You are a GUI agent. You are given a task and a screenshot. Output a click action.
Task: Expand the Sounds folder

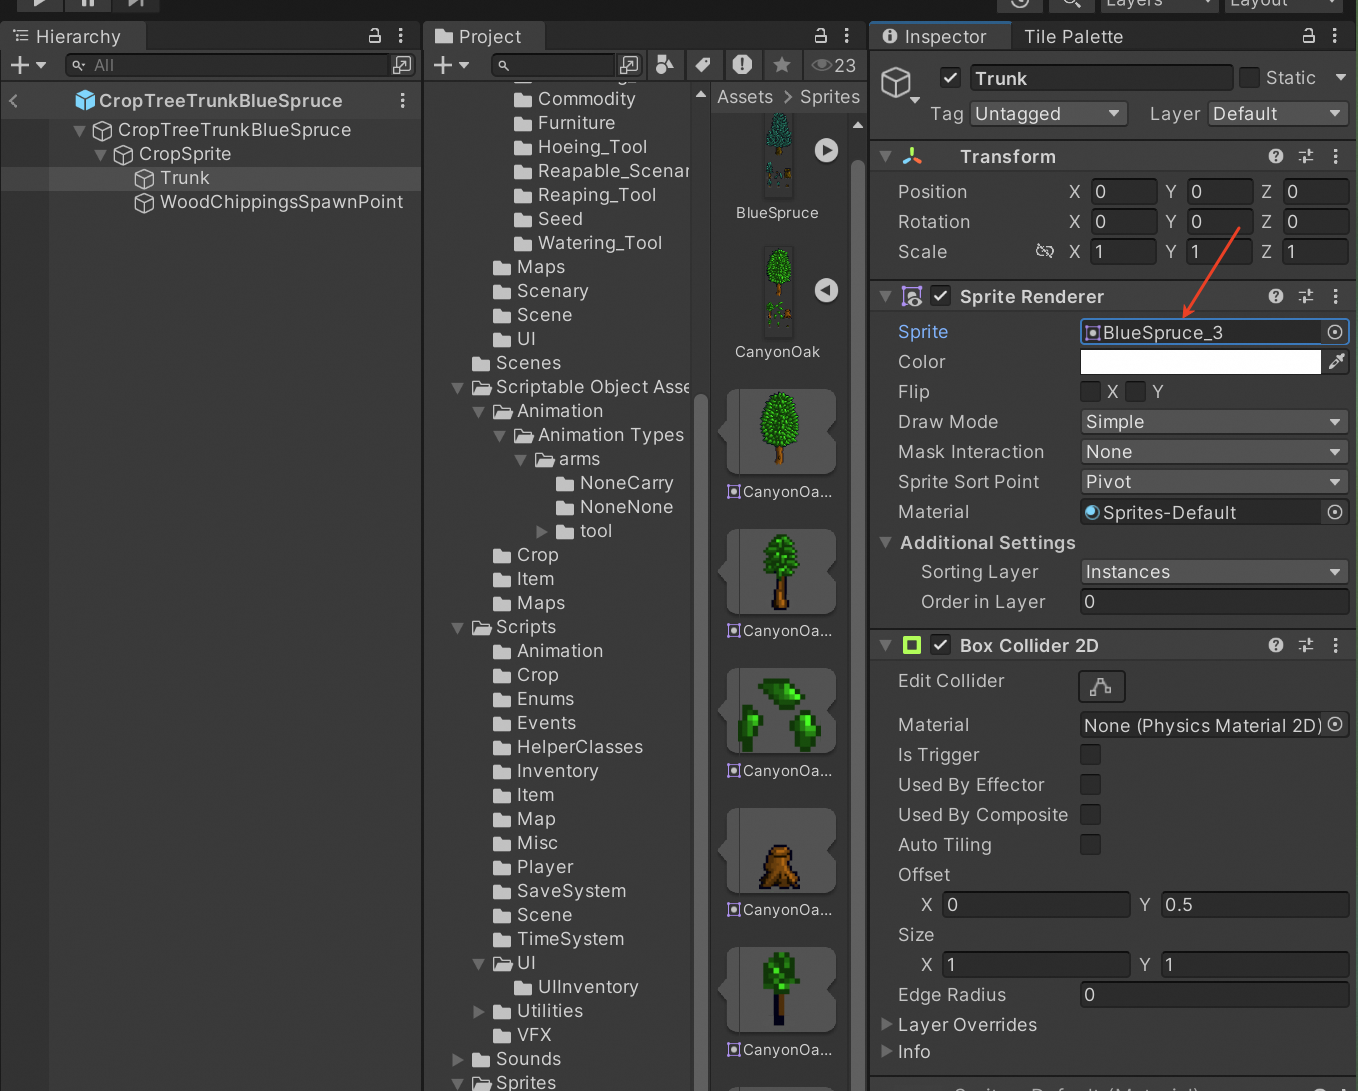pos(457,1060)
